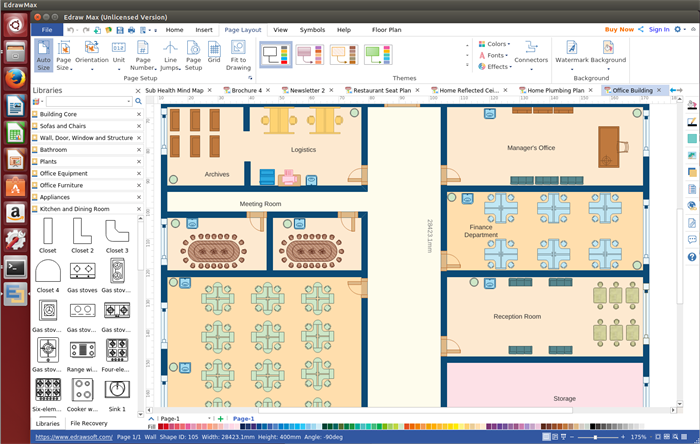Screen dimensions: 700x444
Task: Select the Gas stoves shape in library
Action: (x=83, y=269)
